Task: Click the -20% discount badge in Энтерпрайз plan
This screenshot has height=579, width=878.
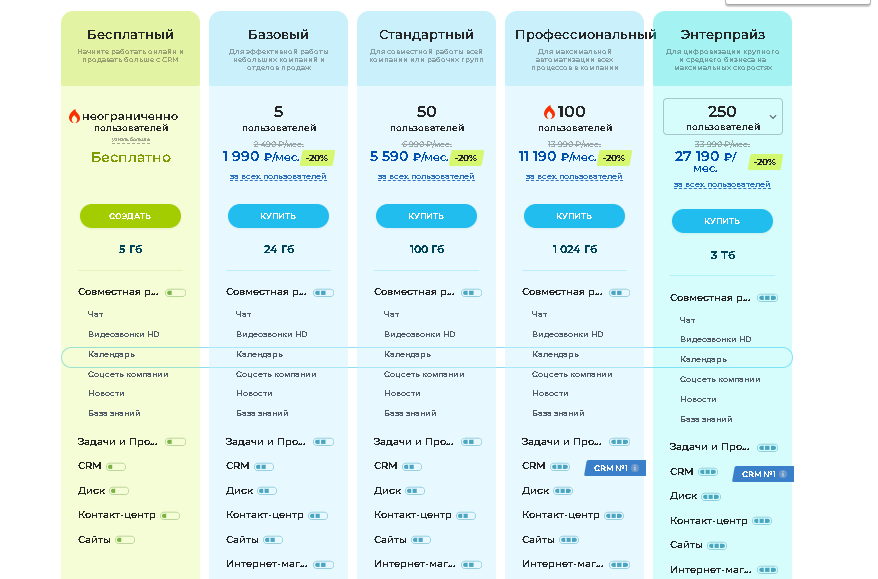Action: point(765,162)
